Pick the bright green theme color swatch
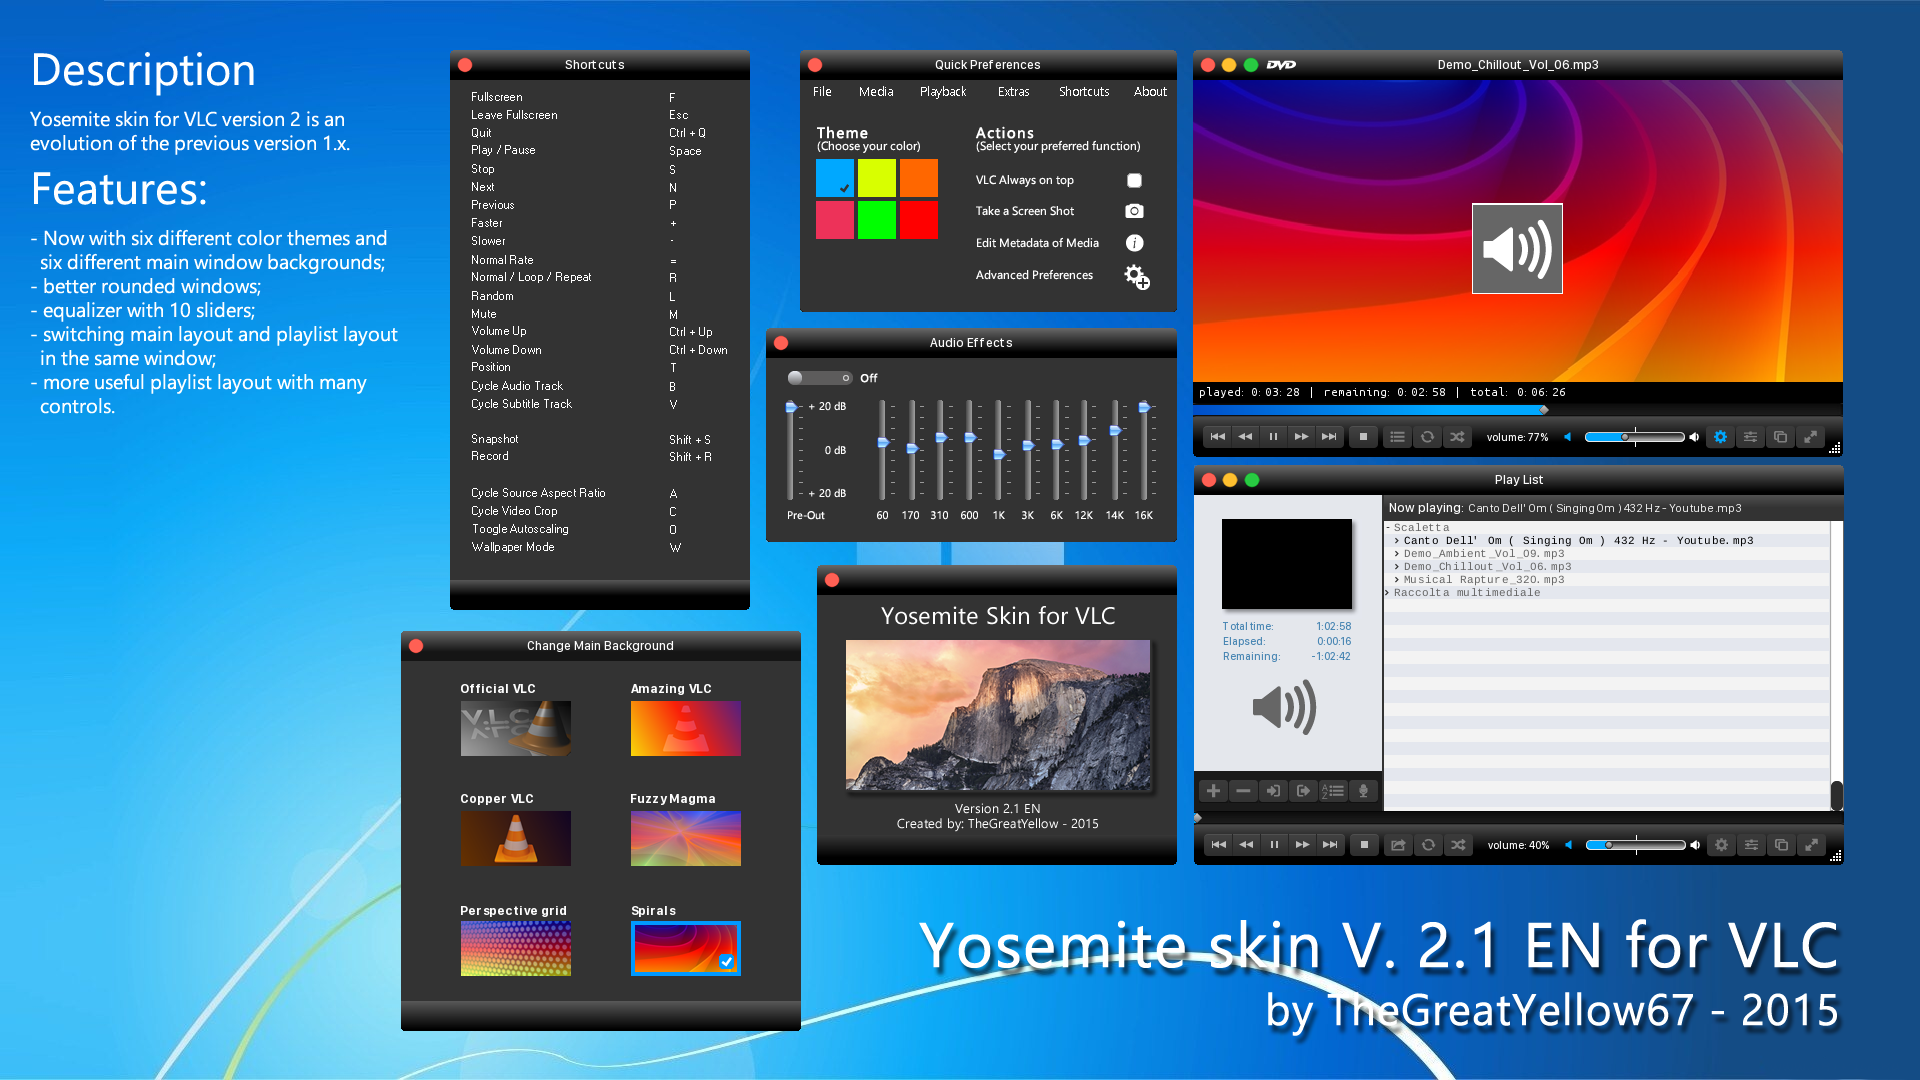Viewport: 1920px width, 1080px height. point(877,220)
